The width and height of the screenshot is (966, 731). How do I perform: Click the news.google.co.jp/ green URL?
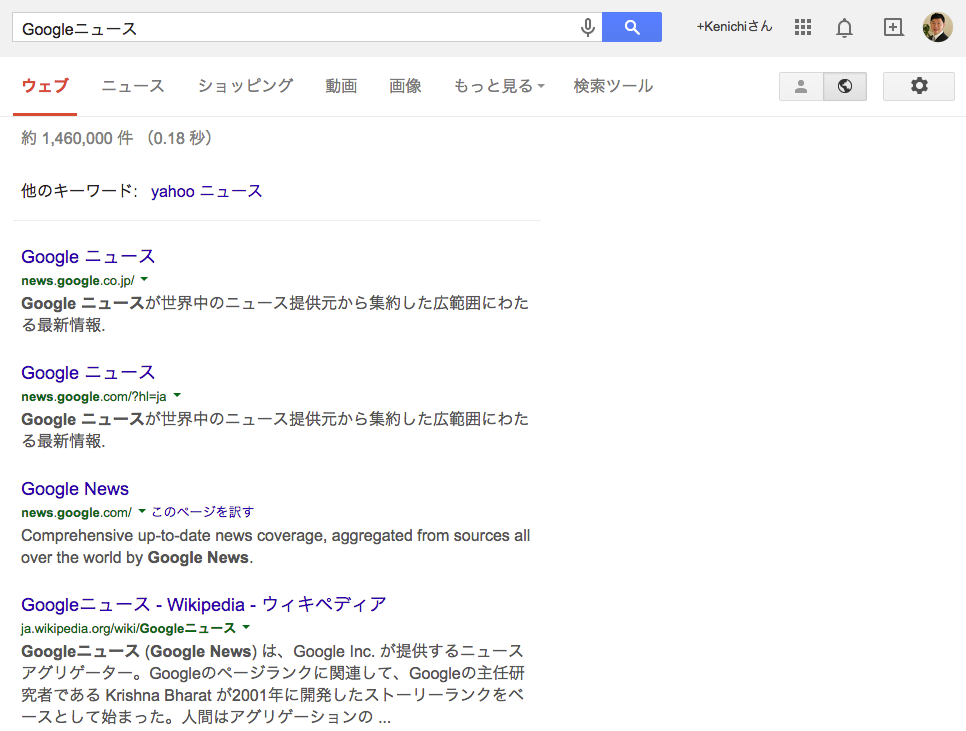click(78, 281)
